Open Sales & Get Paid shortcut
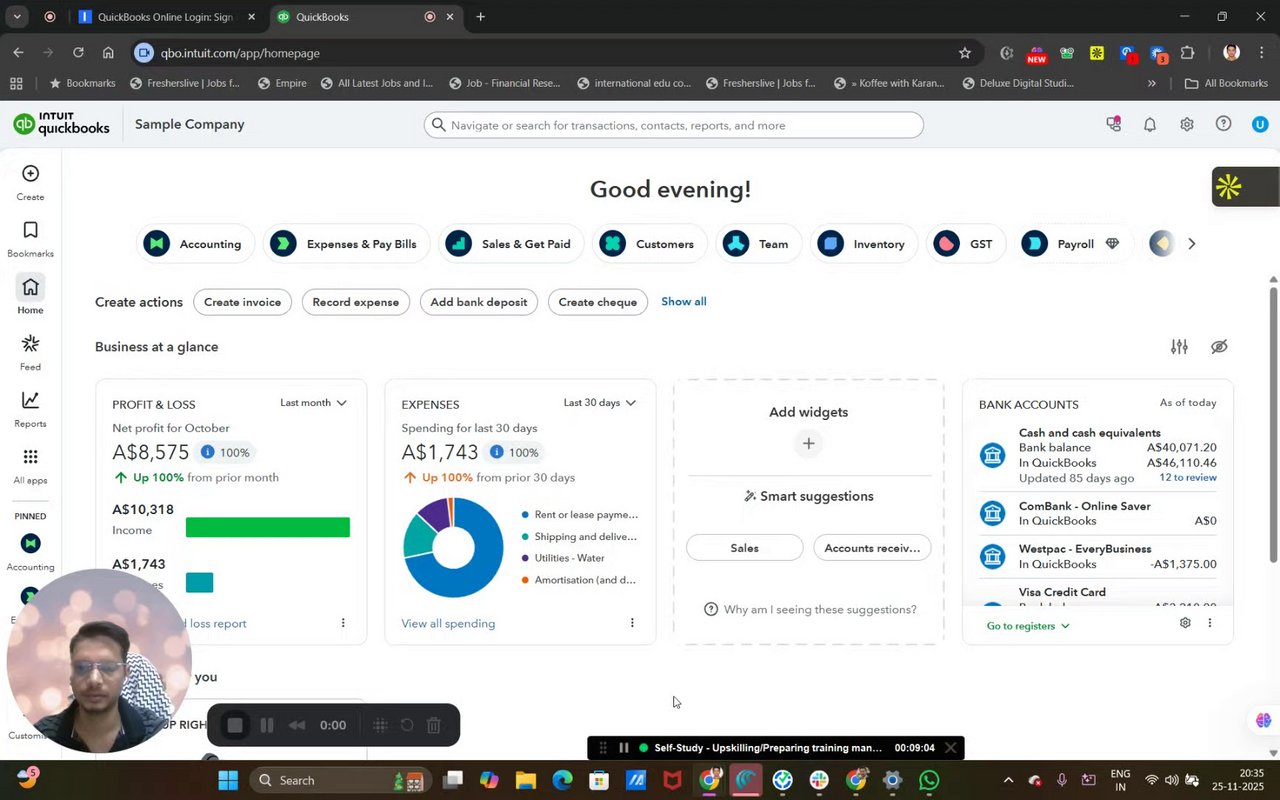The image size is (1280, 800). (510, 244)
